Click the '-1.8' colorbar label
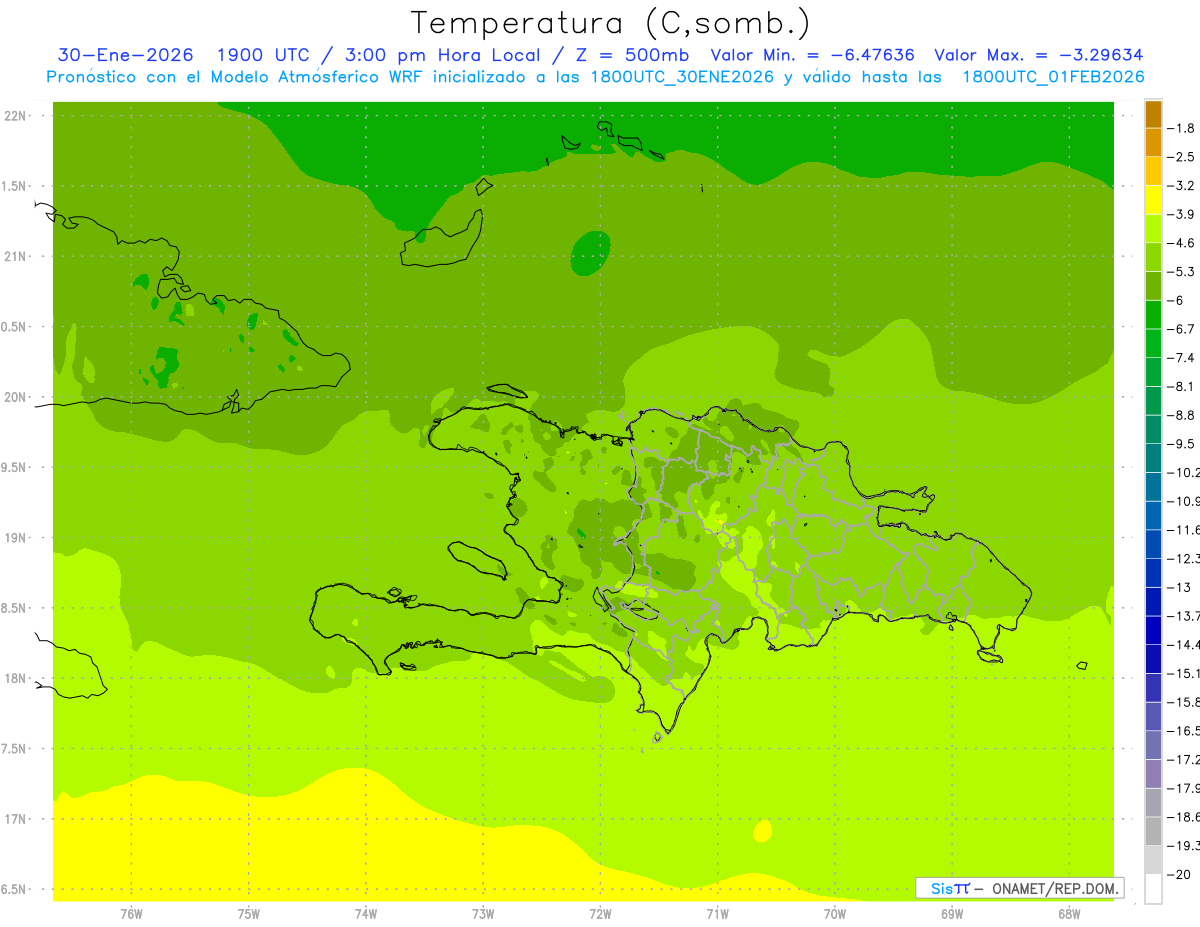 click(1182, 128)
